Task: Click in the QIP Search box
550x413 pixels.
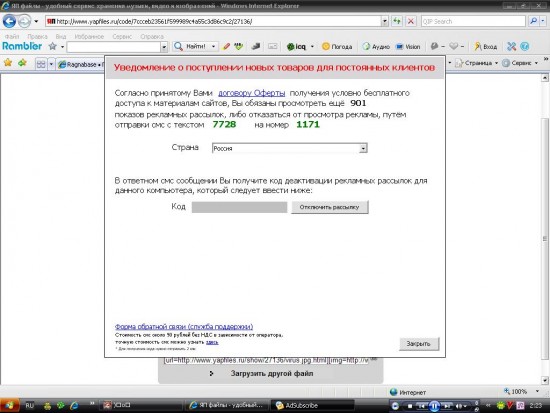Action: click(473, 21)
